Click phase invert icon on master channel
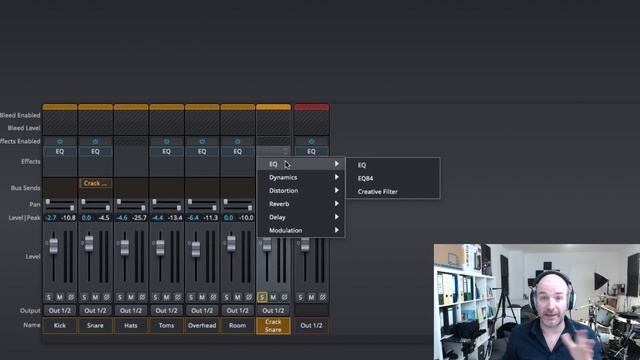The height and width of the screenshot is (360, 640). pos(322,297)
